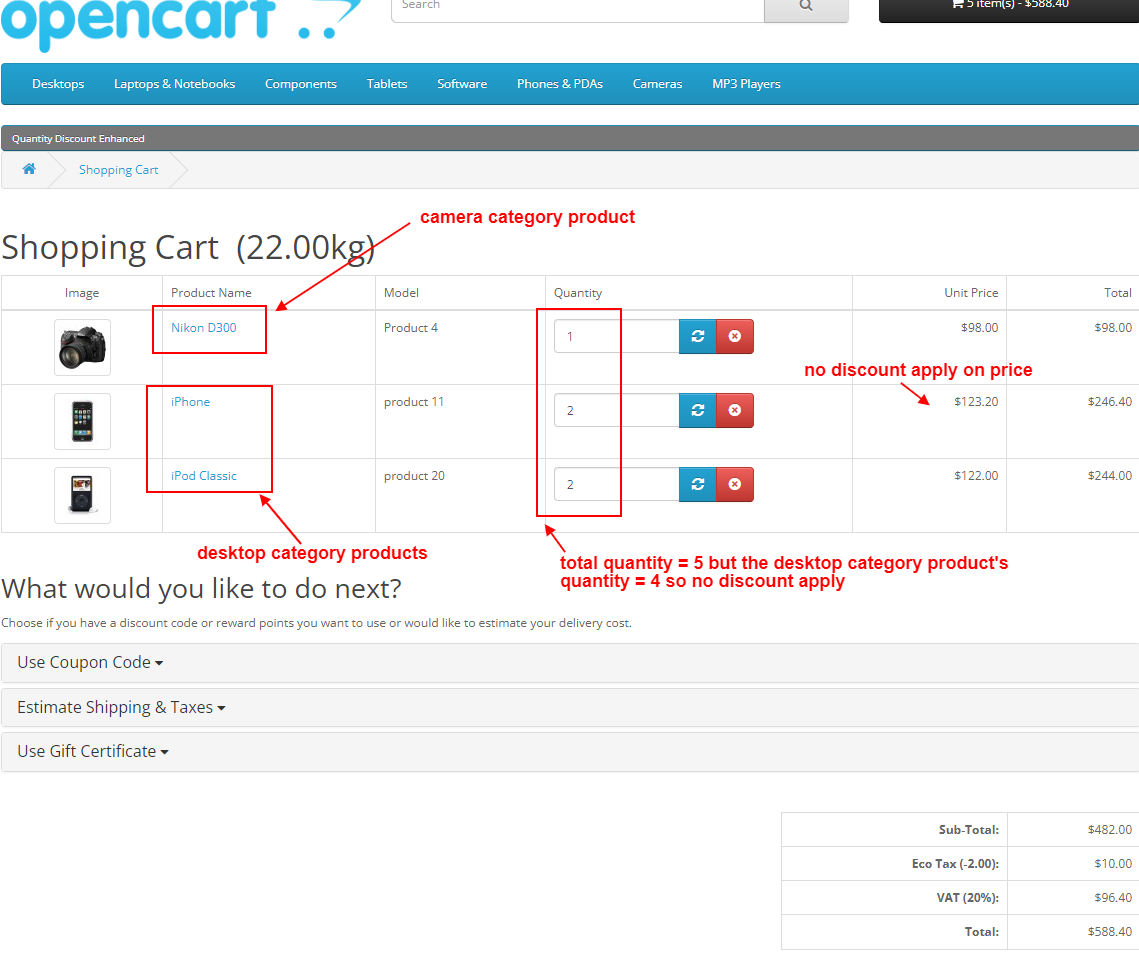This screenshot has height=953, width=1139.
Task: Click the iPod Classic product thumbnail
Action: click(x=82, y=494)
